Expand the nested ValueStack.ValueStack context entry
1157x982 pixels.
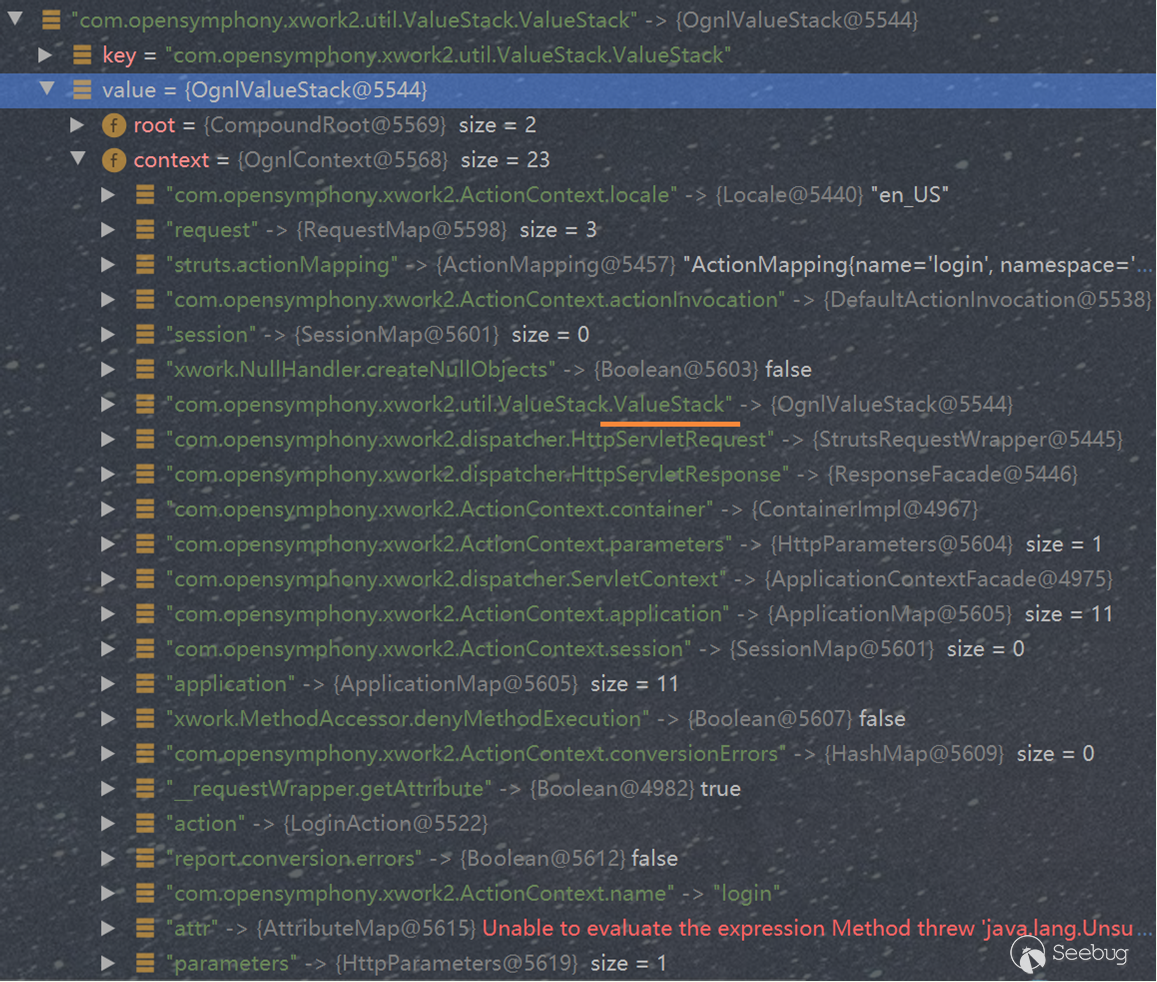click(x=108, y=404)
